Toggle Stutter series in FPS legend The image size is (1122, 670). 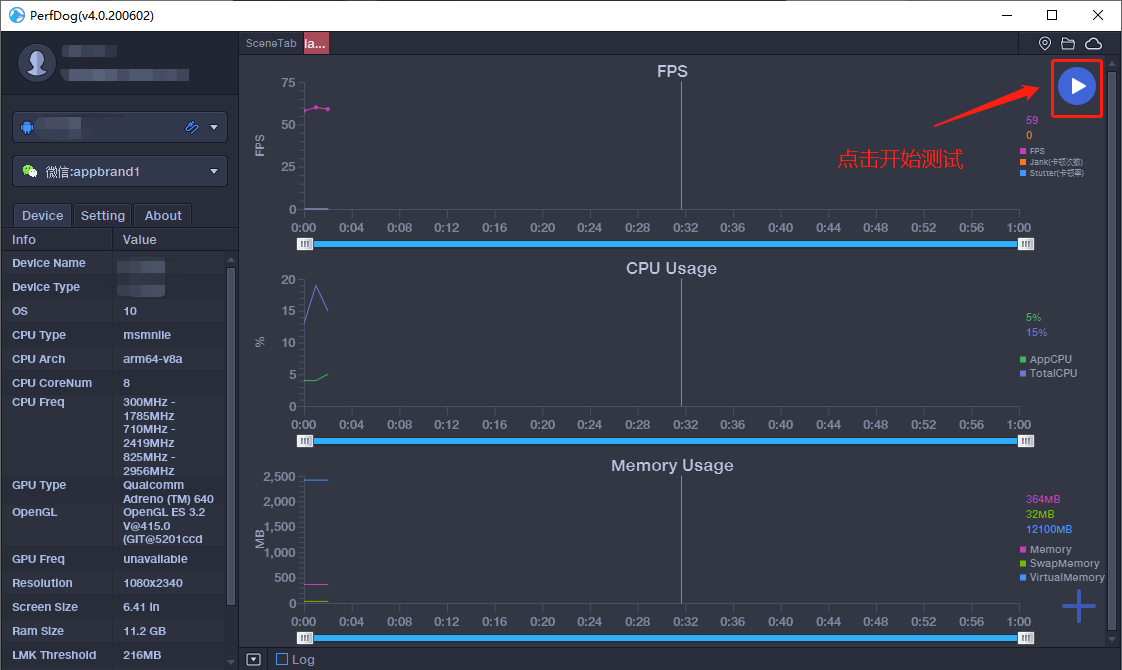click(1051, 173)
